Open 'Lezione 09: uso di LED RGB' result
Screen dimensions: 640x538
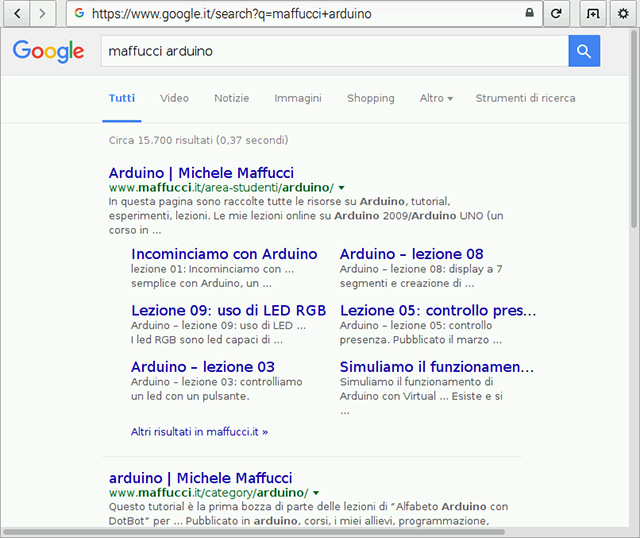(x=228, y=310)
